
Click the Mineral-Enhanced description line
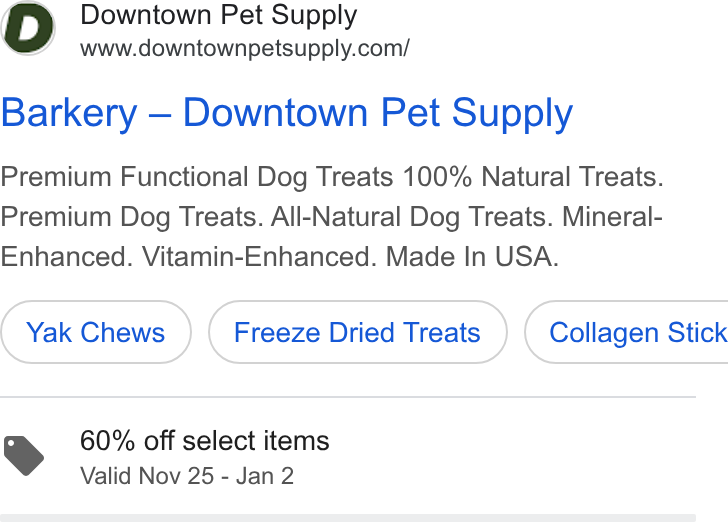(332, 237)
